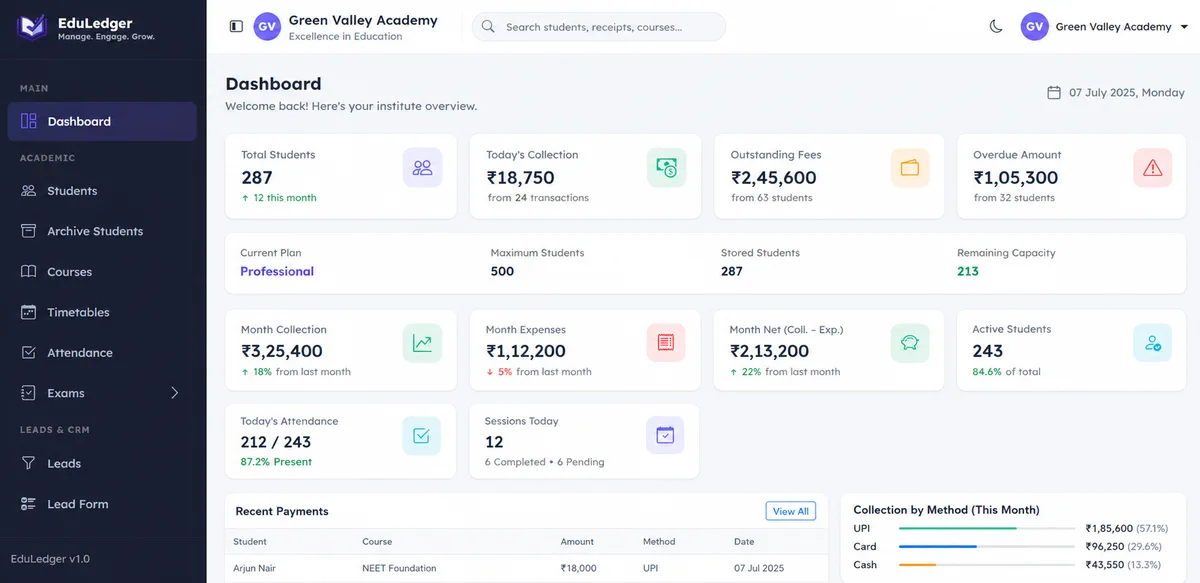This screenshot has width=1200, height=583.
Task: Click the Sessions Today calendar icon
Action: point(665,435)
